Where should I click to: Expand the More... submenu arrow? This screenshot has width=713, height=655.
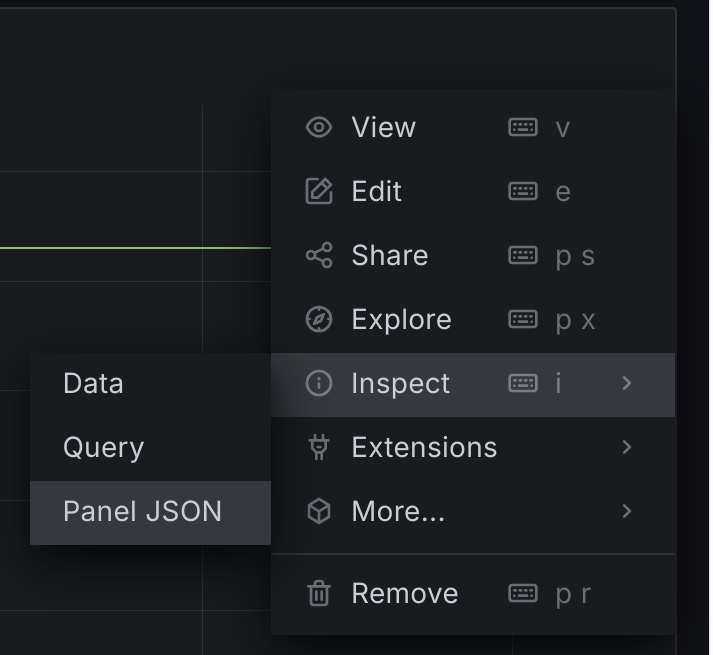627,511
